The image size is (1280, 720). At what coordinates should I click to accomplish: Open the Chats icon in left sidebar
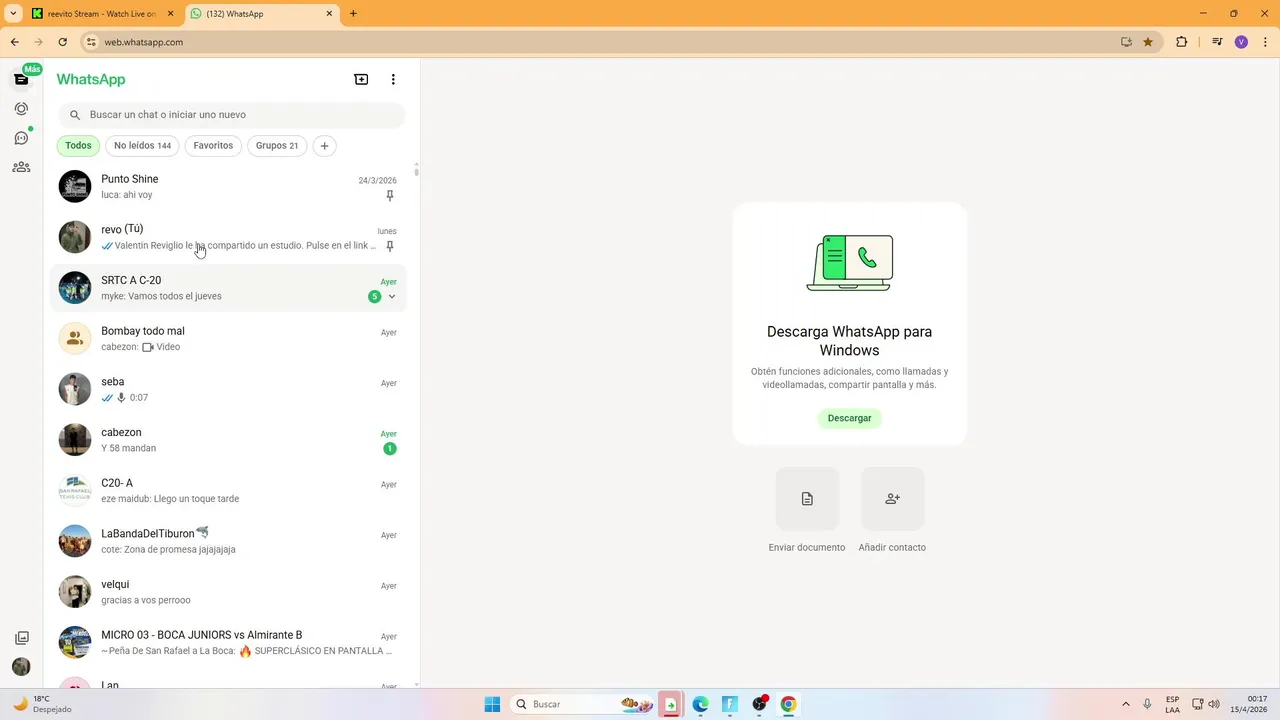point(21,79)
